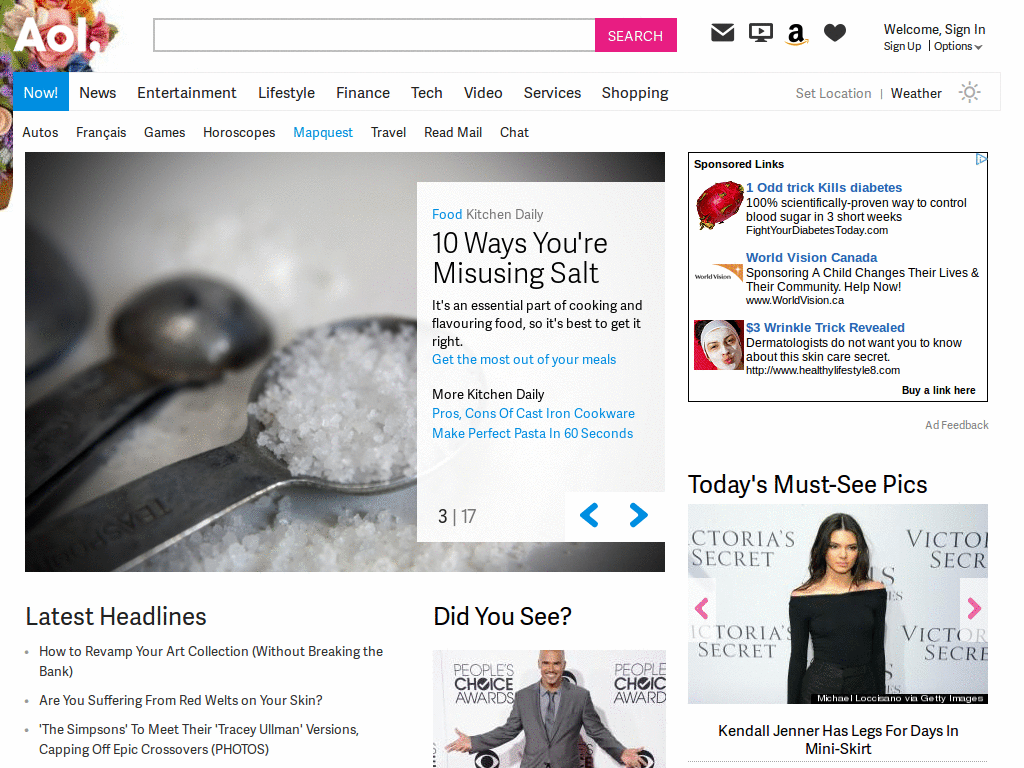Screen dimensions: 1024x768
Task: Open Horoscopes link
Action: pyautogui.click(x=239, y=133)
